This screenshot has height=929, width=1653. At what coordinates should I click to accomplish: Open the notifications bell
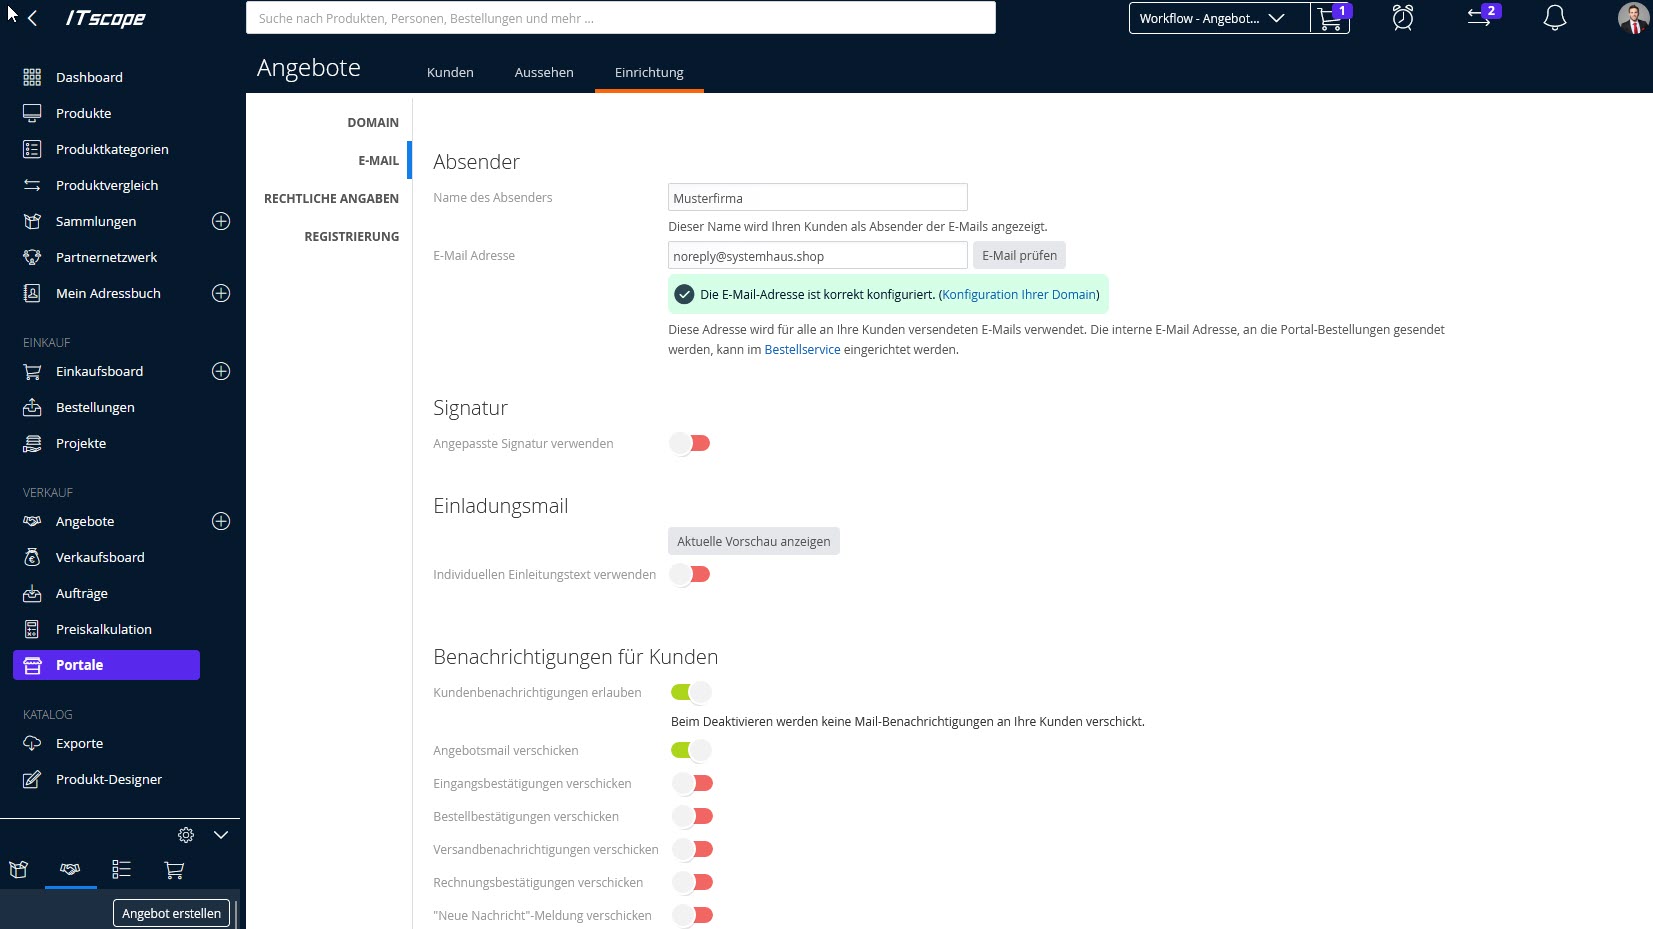tap(1554, 18)
